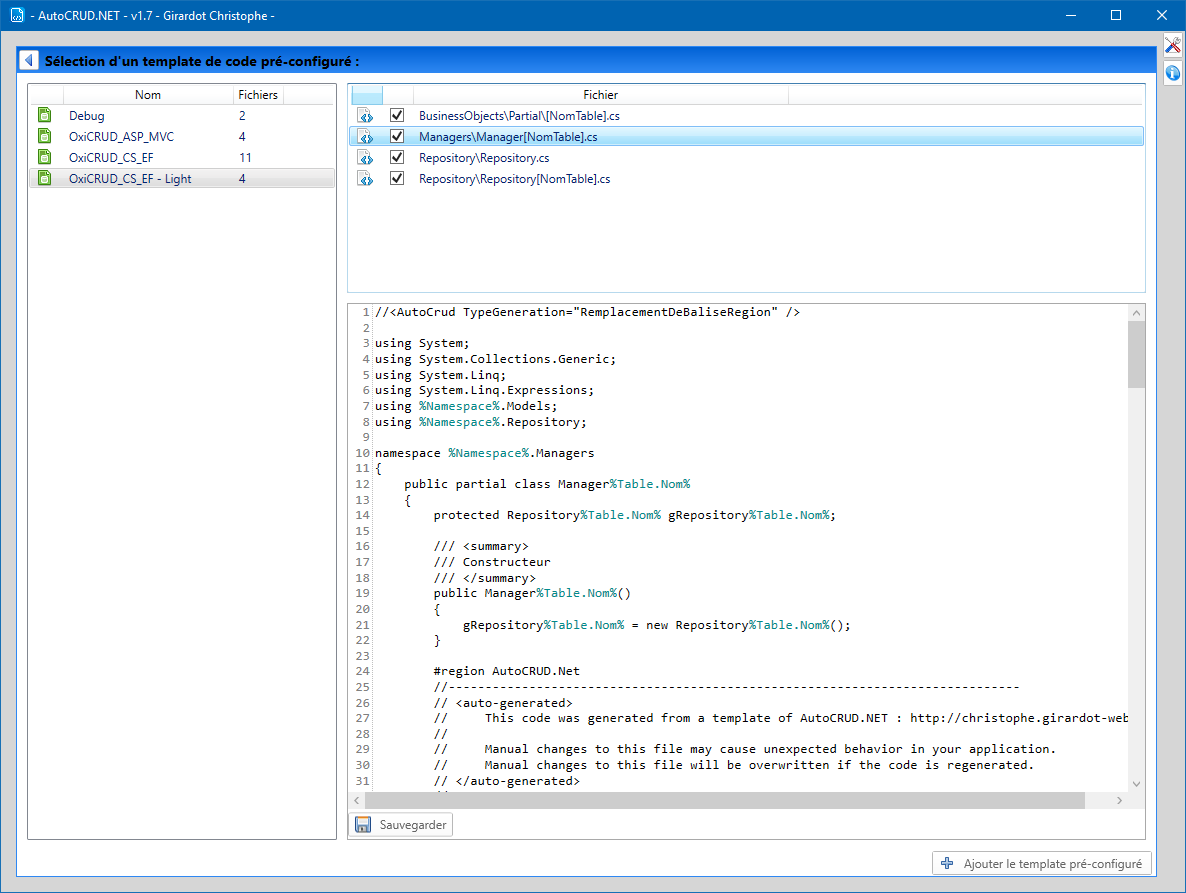
Task: Select file Repository\Repository[NomTable].cs
Action: (514, 179)
